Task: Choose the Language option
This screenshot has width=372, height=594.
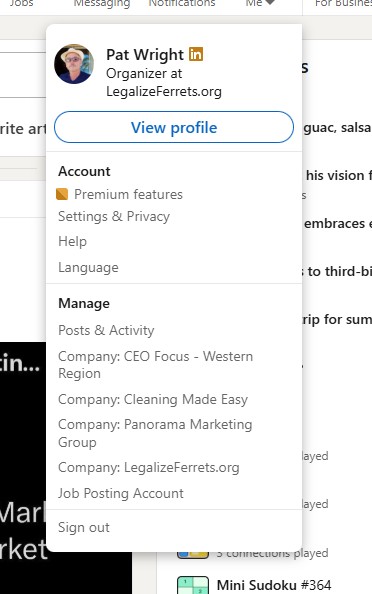Action: pyautogui.click(x=88, y=267)
